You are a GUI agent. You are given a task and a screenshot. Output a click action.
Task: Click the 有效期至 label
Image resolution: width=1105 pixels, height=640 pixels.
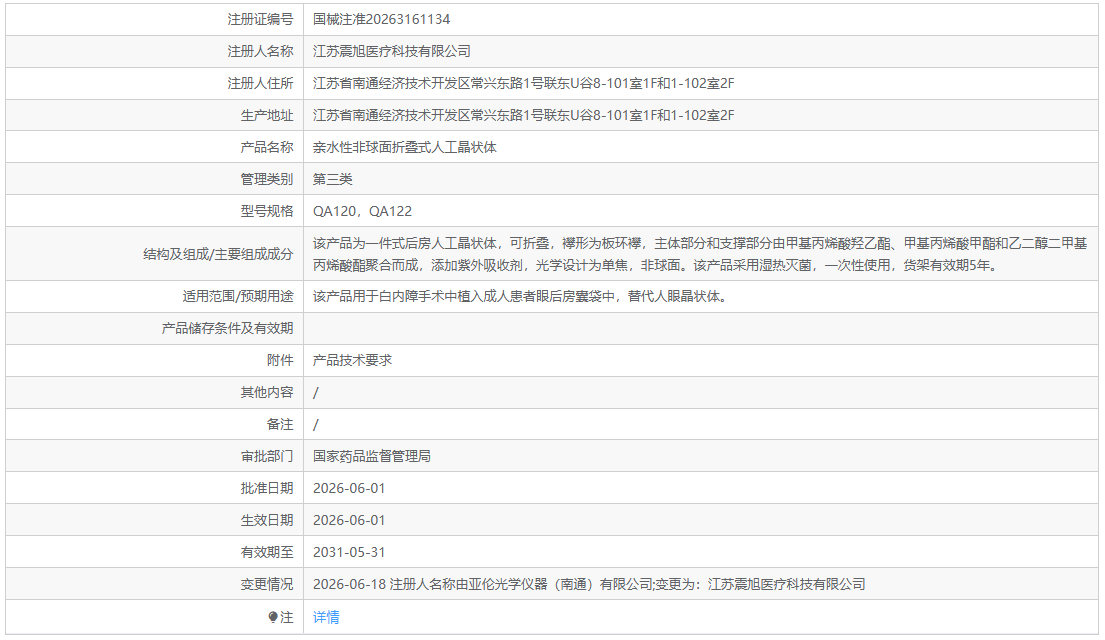click(267, 553)
